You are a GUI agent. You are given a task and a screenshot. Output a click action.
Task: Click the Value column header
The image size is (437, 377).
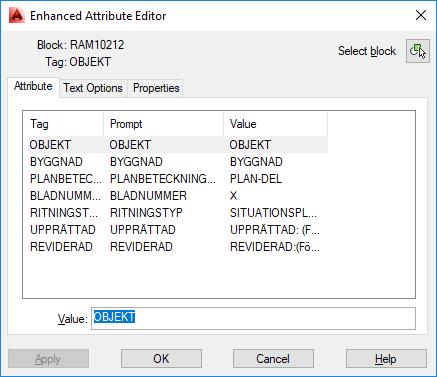276,124
